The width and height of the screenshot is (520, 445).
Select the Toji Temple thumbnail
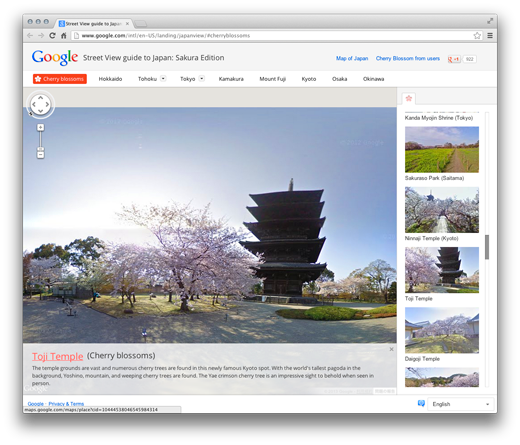tap(442, 270)
